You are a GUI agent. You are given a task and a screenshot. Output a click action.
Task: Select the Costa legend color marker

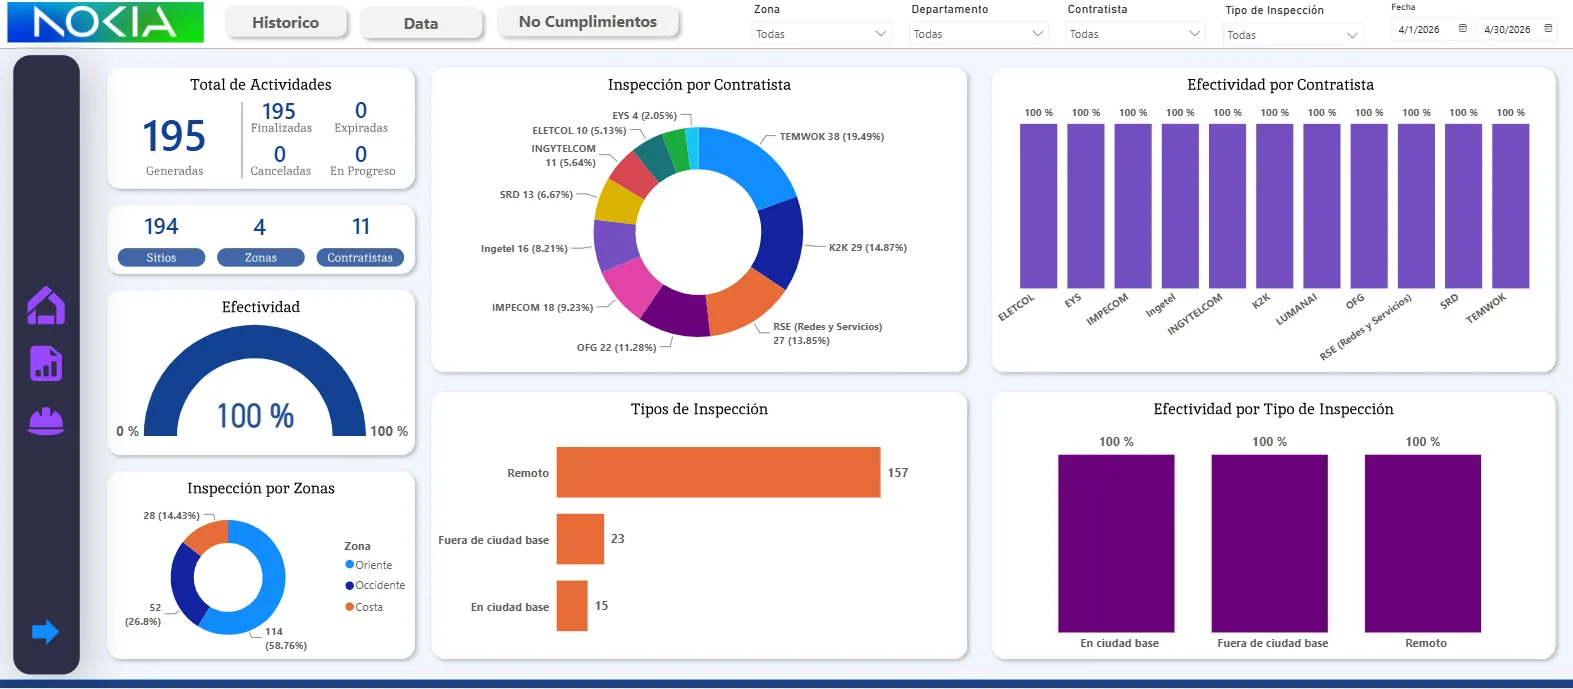click(350, 607)
